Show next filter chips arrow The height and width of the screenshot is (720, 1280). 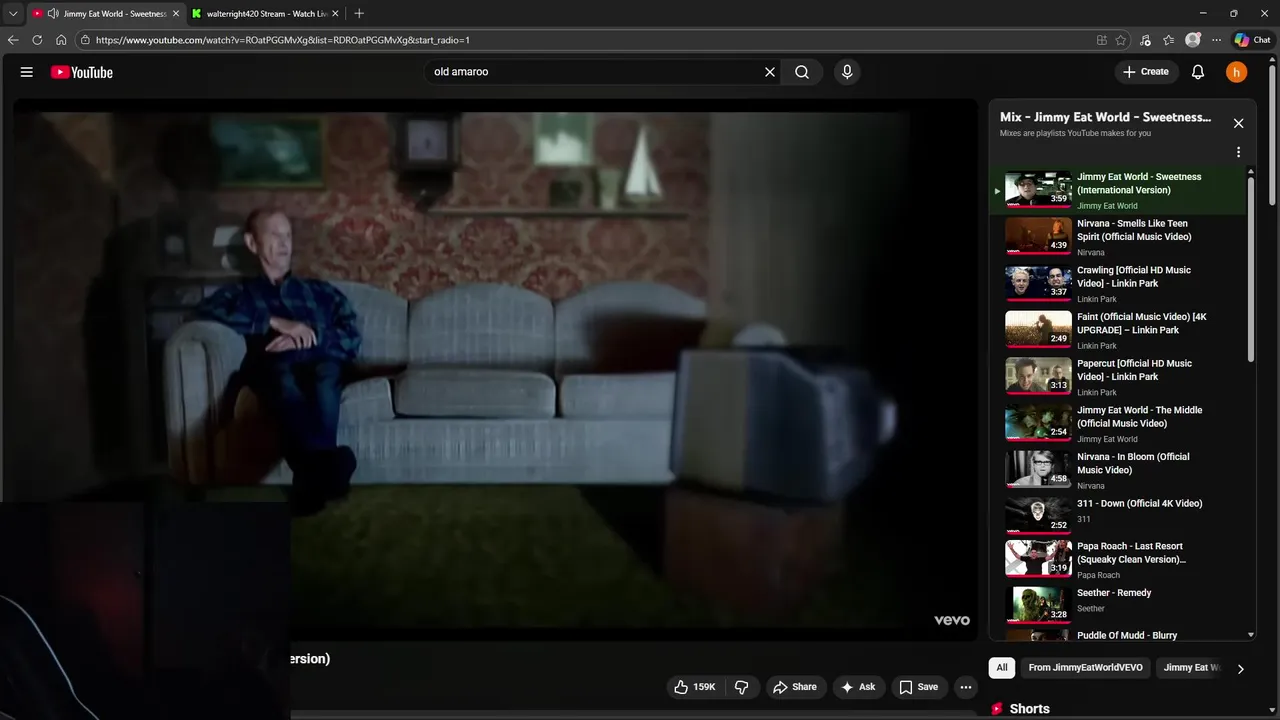click(1240, 669)
